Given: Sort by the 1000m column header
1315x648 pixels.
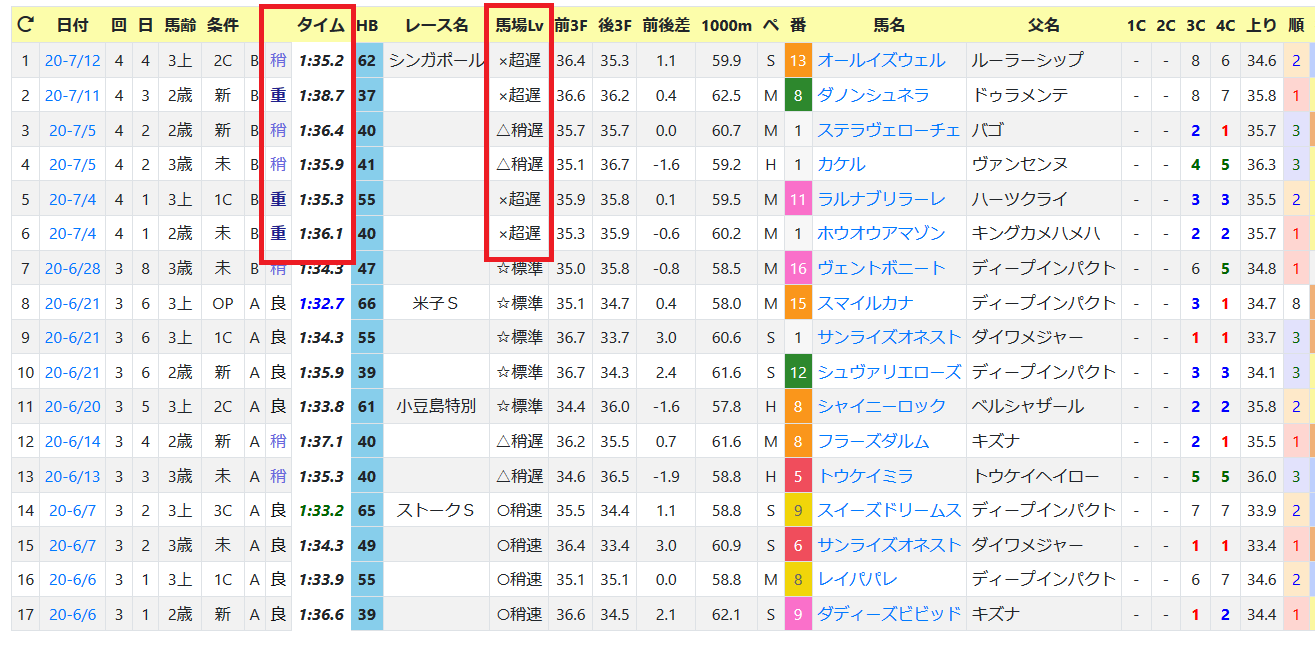Looking at the screenshot, I should pos(726,25).
